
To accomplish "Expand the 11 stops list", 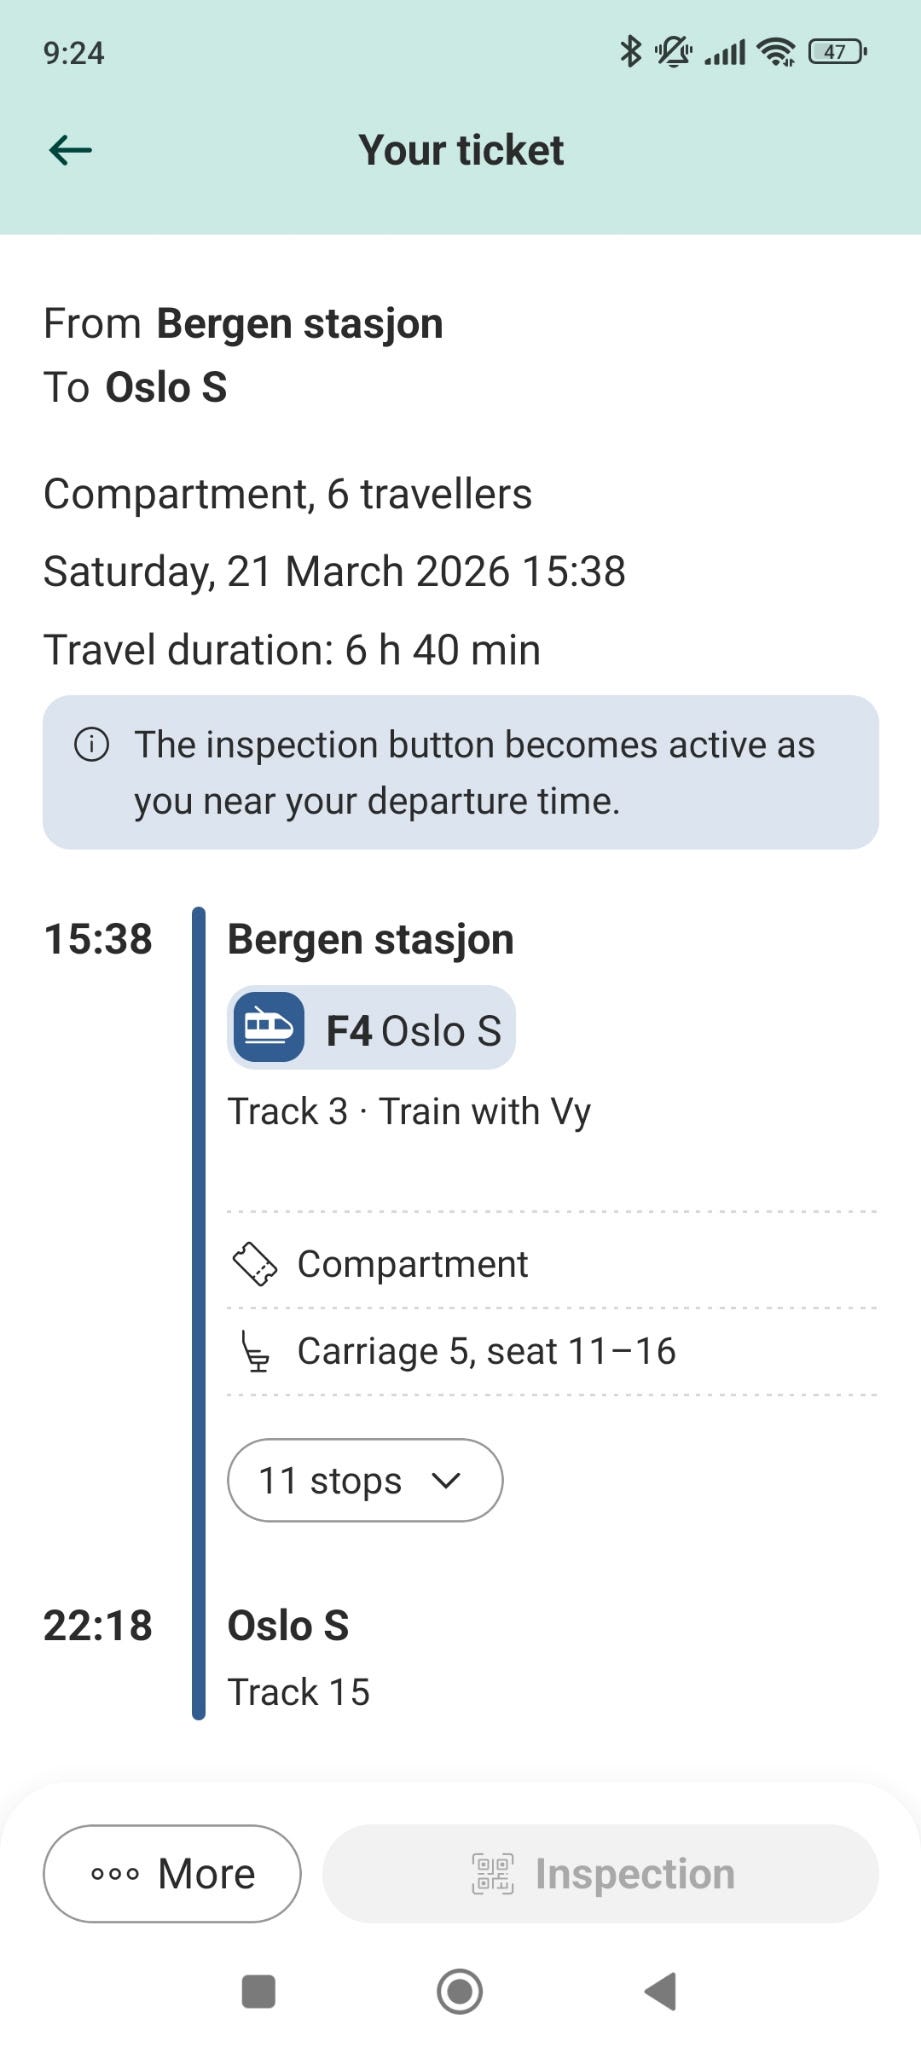I will (x=364, y=1480).
